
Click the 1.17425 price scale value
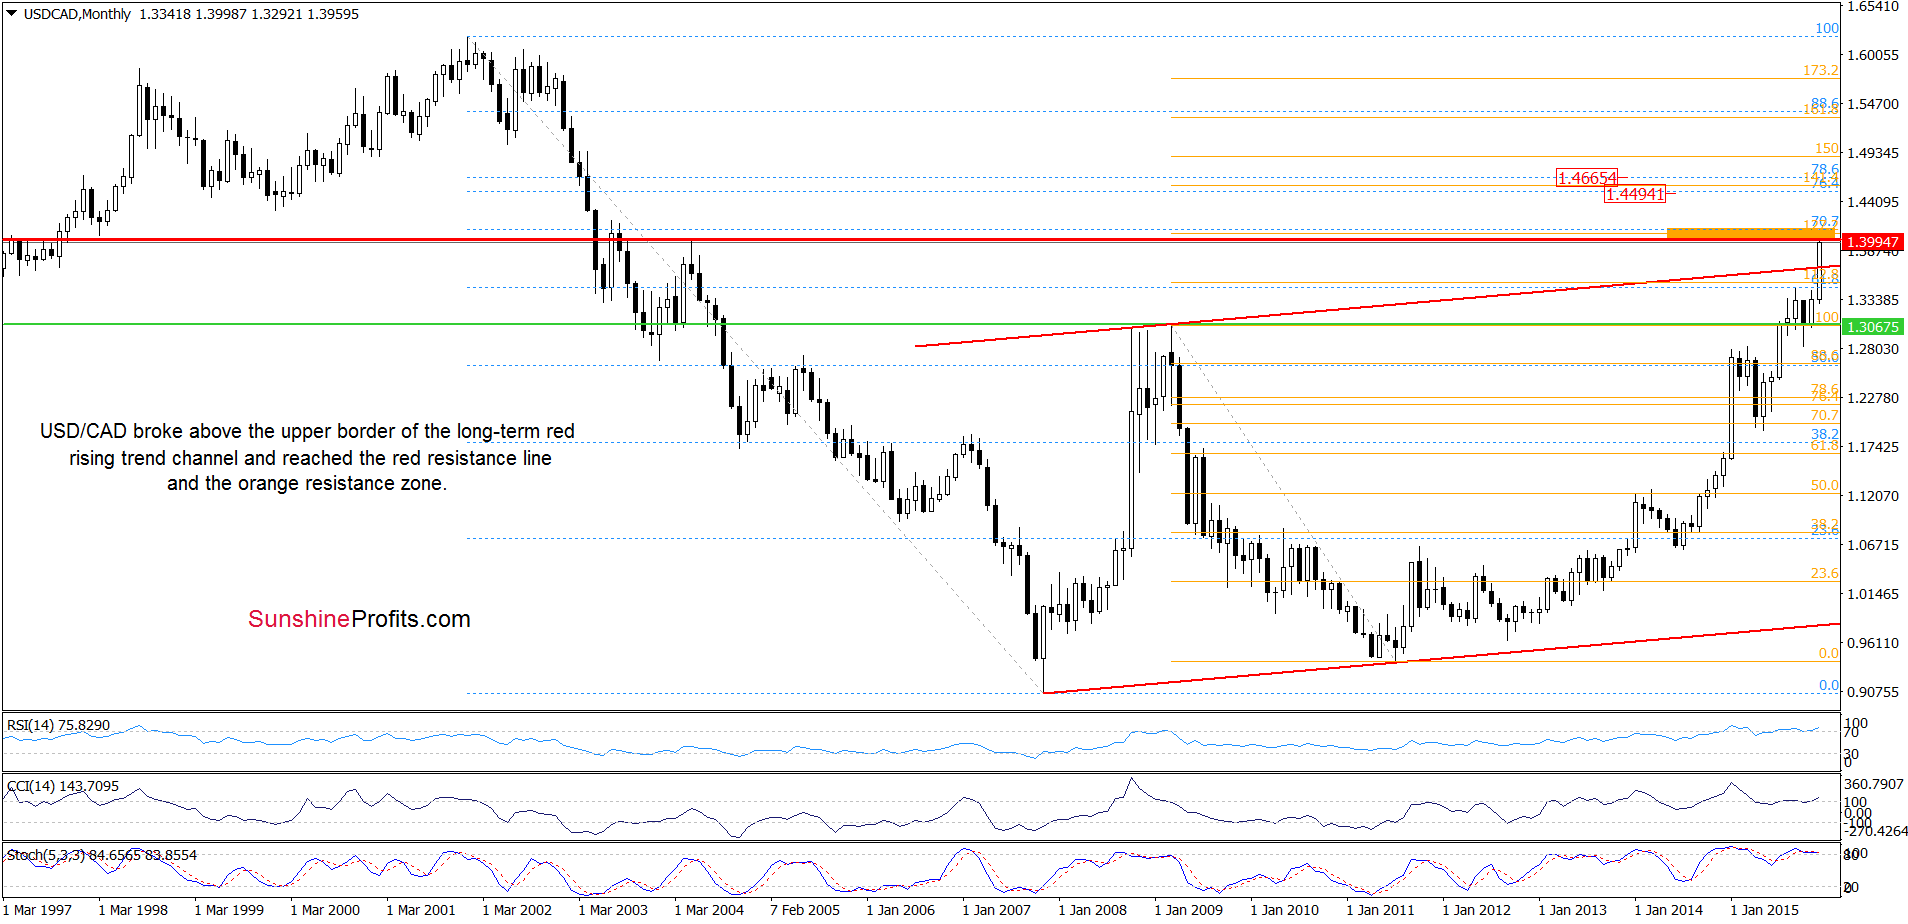[x=1872, y=447]
